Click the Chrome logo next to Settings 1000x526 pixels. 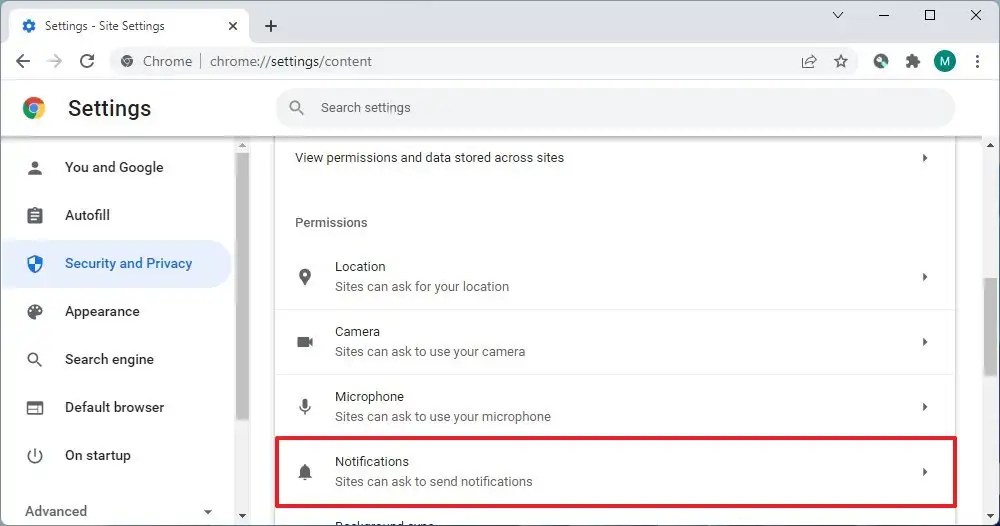click(34, 108)
